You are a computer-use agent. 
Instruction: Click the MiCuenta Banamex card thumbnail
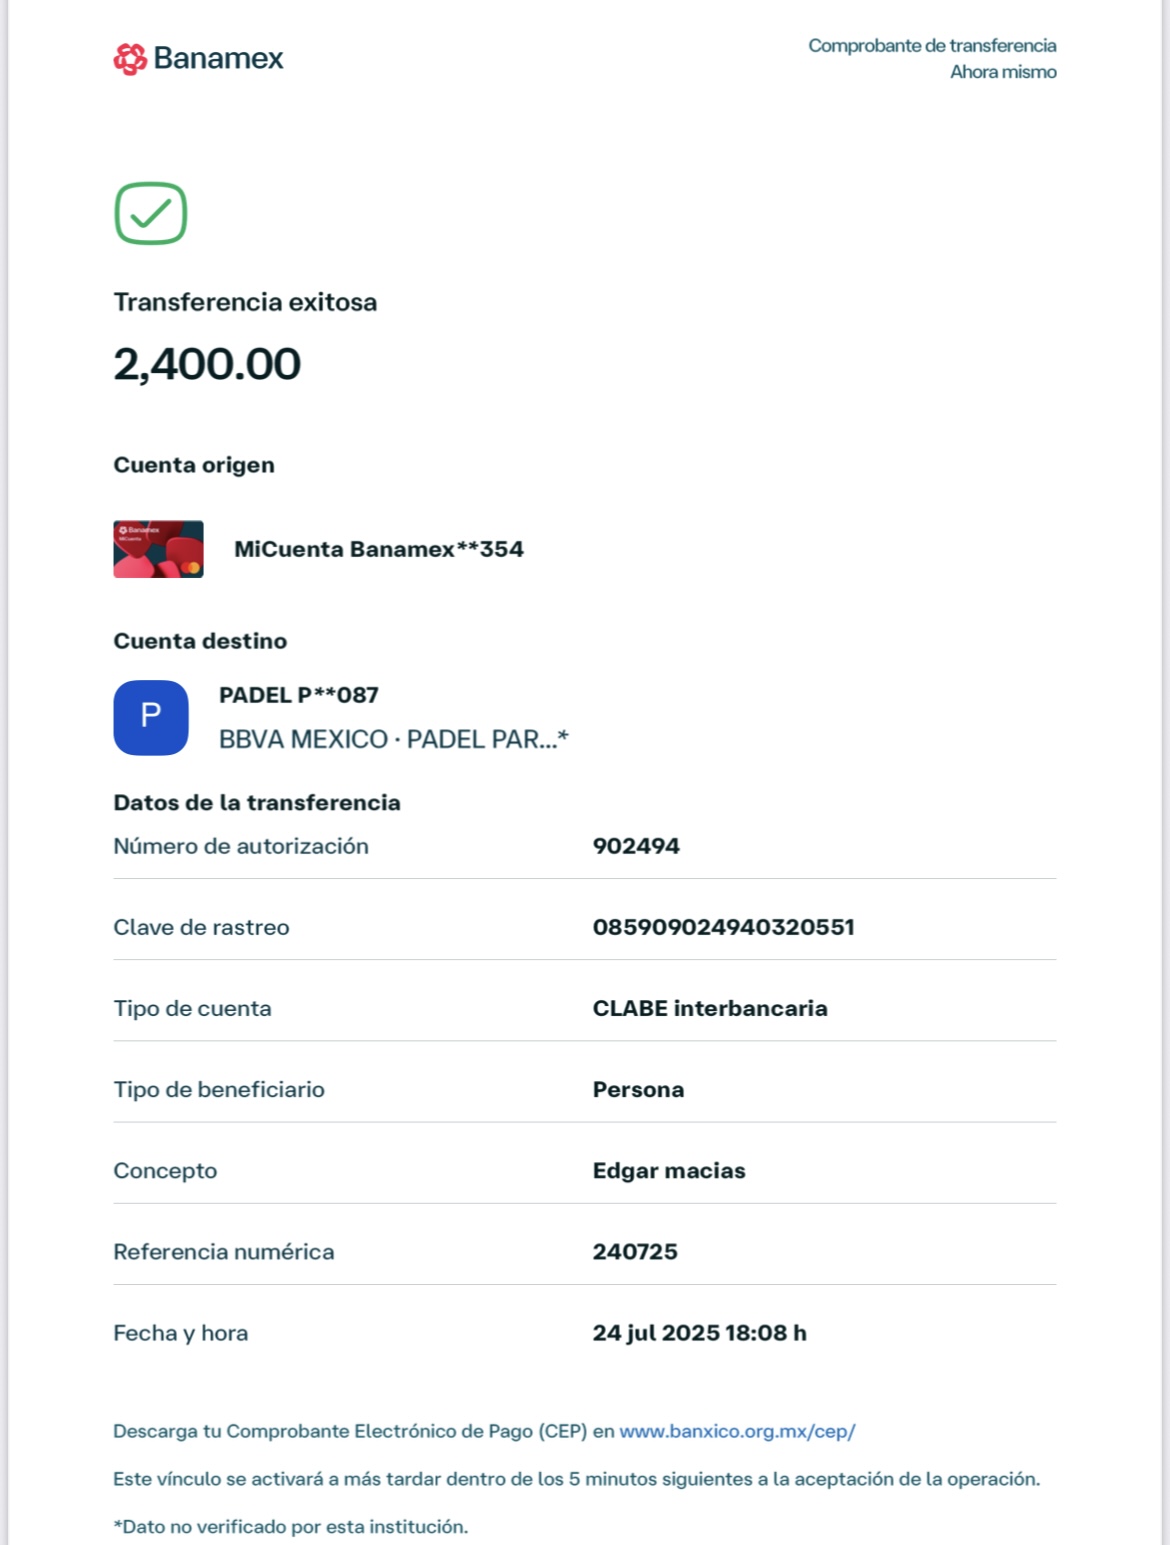coord(158,549)
